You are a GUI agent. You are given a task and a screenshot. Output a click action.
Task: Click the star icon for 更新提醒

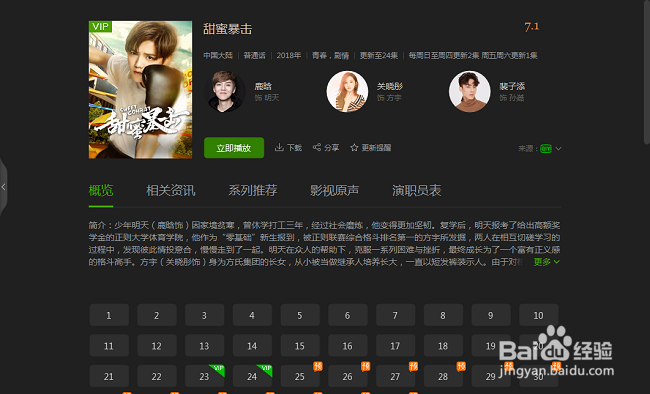click(354, 148)
